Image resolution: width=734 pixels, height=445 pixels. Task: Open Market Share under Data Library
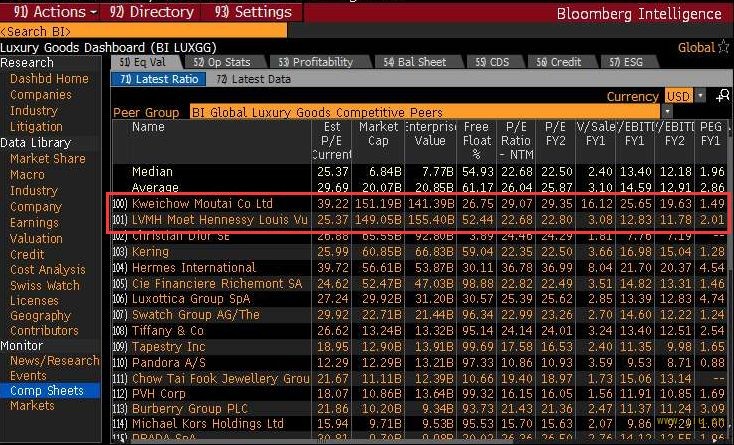(48, 159)
